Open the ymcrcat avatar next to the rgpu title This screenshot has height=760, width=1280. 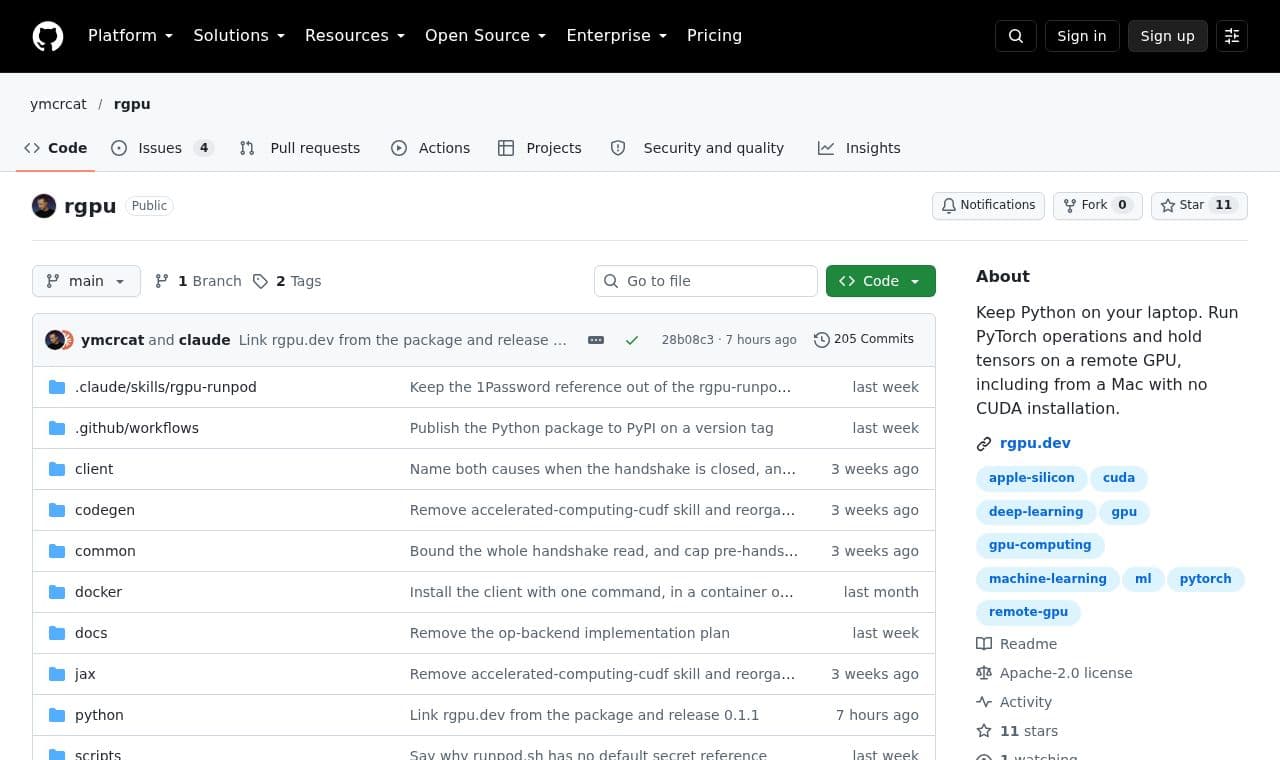[x=44, y=206]
